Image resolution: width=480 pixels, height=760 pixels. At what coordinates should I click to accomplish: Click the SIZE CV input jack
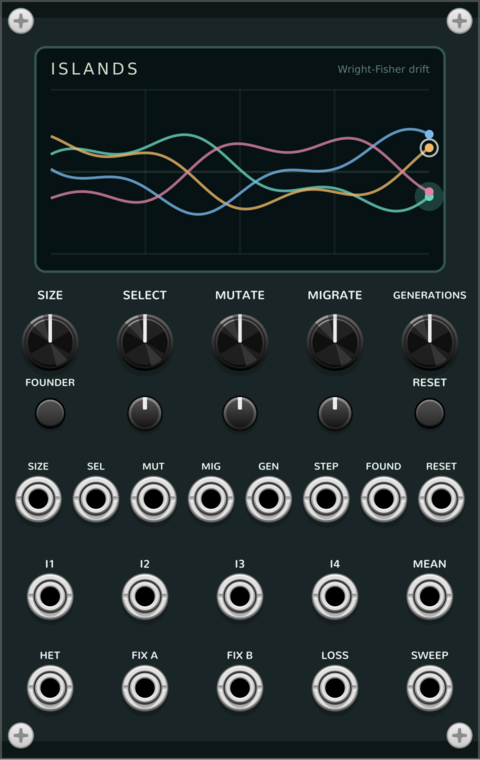38,499
